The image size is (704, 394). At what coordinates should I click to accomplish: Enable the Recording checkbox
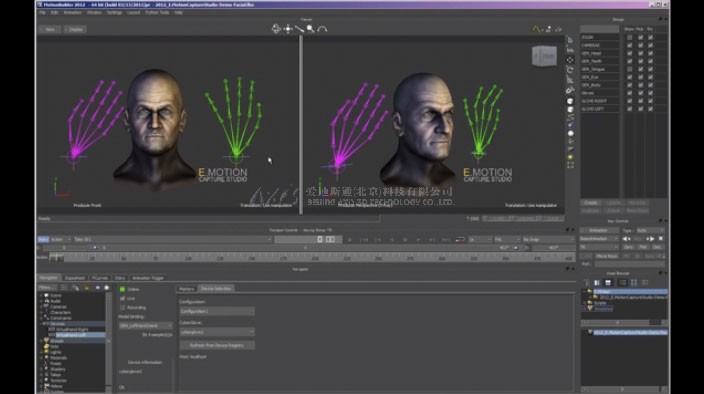(123, 307)
